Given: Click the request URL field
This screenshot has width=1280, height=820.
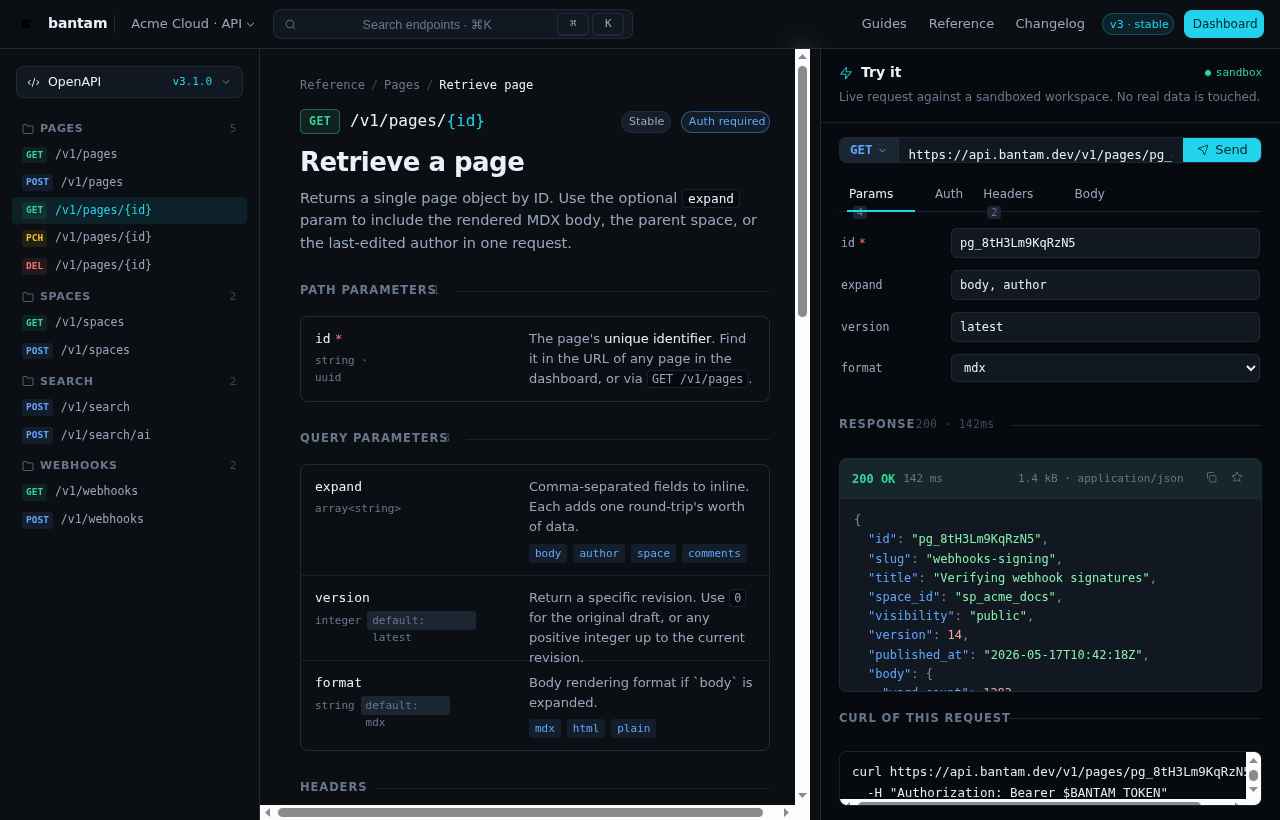Looking at the screenshot, I should coord(1040,152).
